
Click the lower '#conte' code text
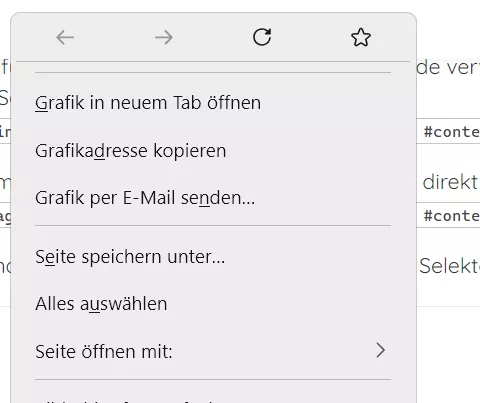[452, 216]
